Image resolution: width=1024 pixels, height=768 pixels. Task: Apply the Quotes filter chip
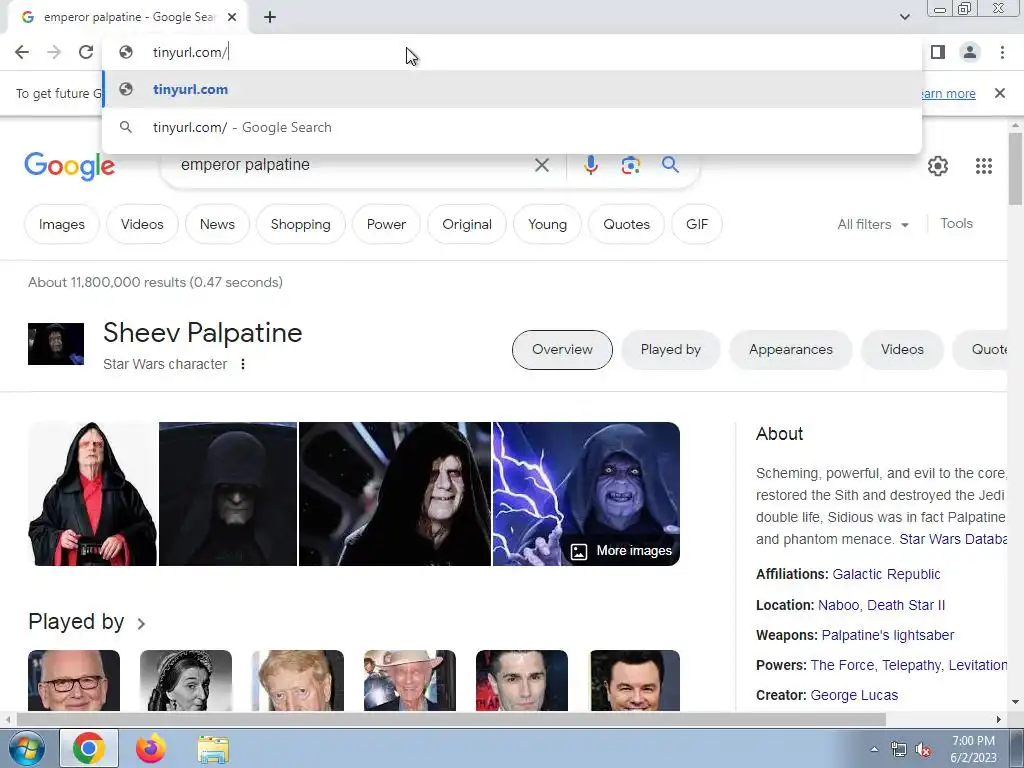click(x=626, y=224)
